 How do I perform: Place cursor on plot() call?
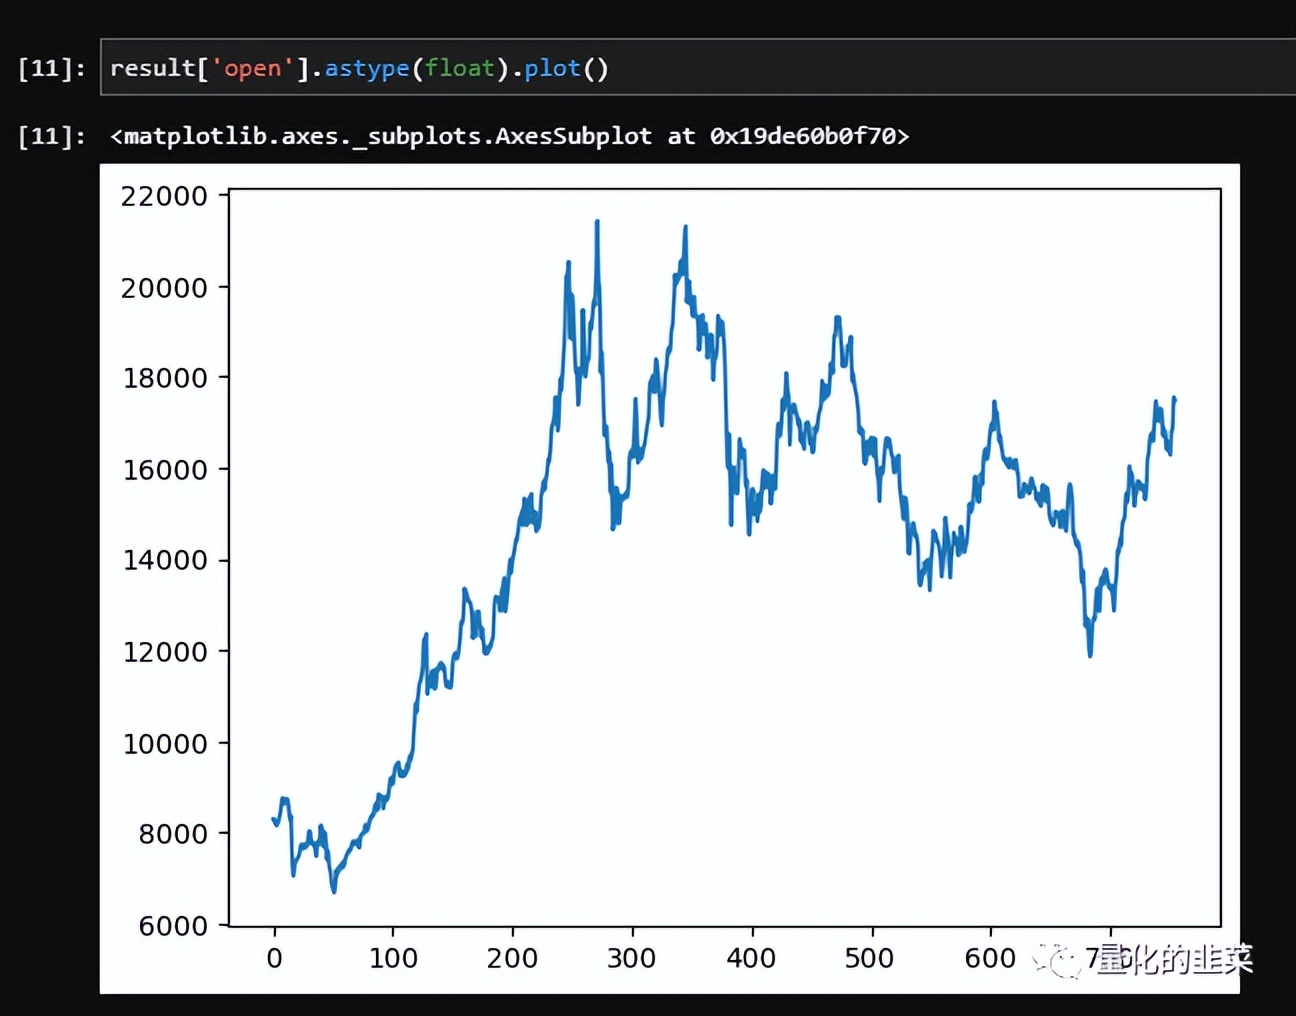[x=566, y=68]
